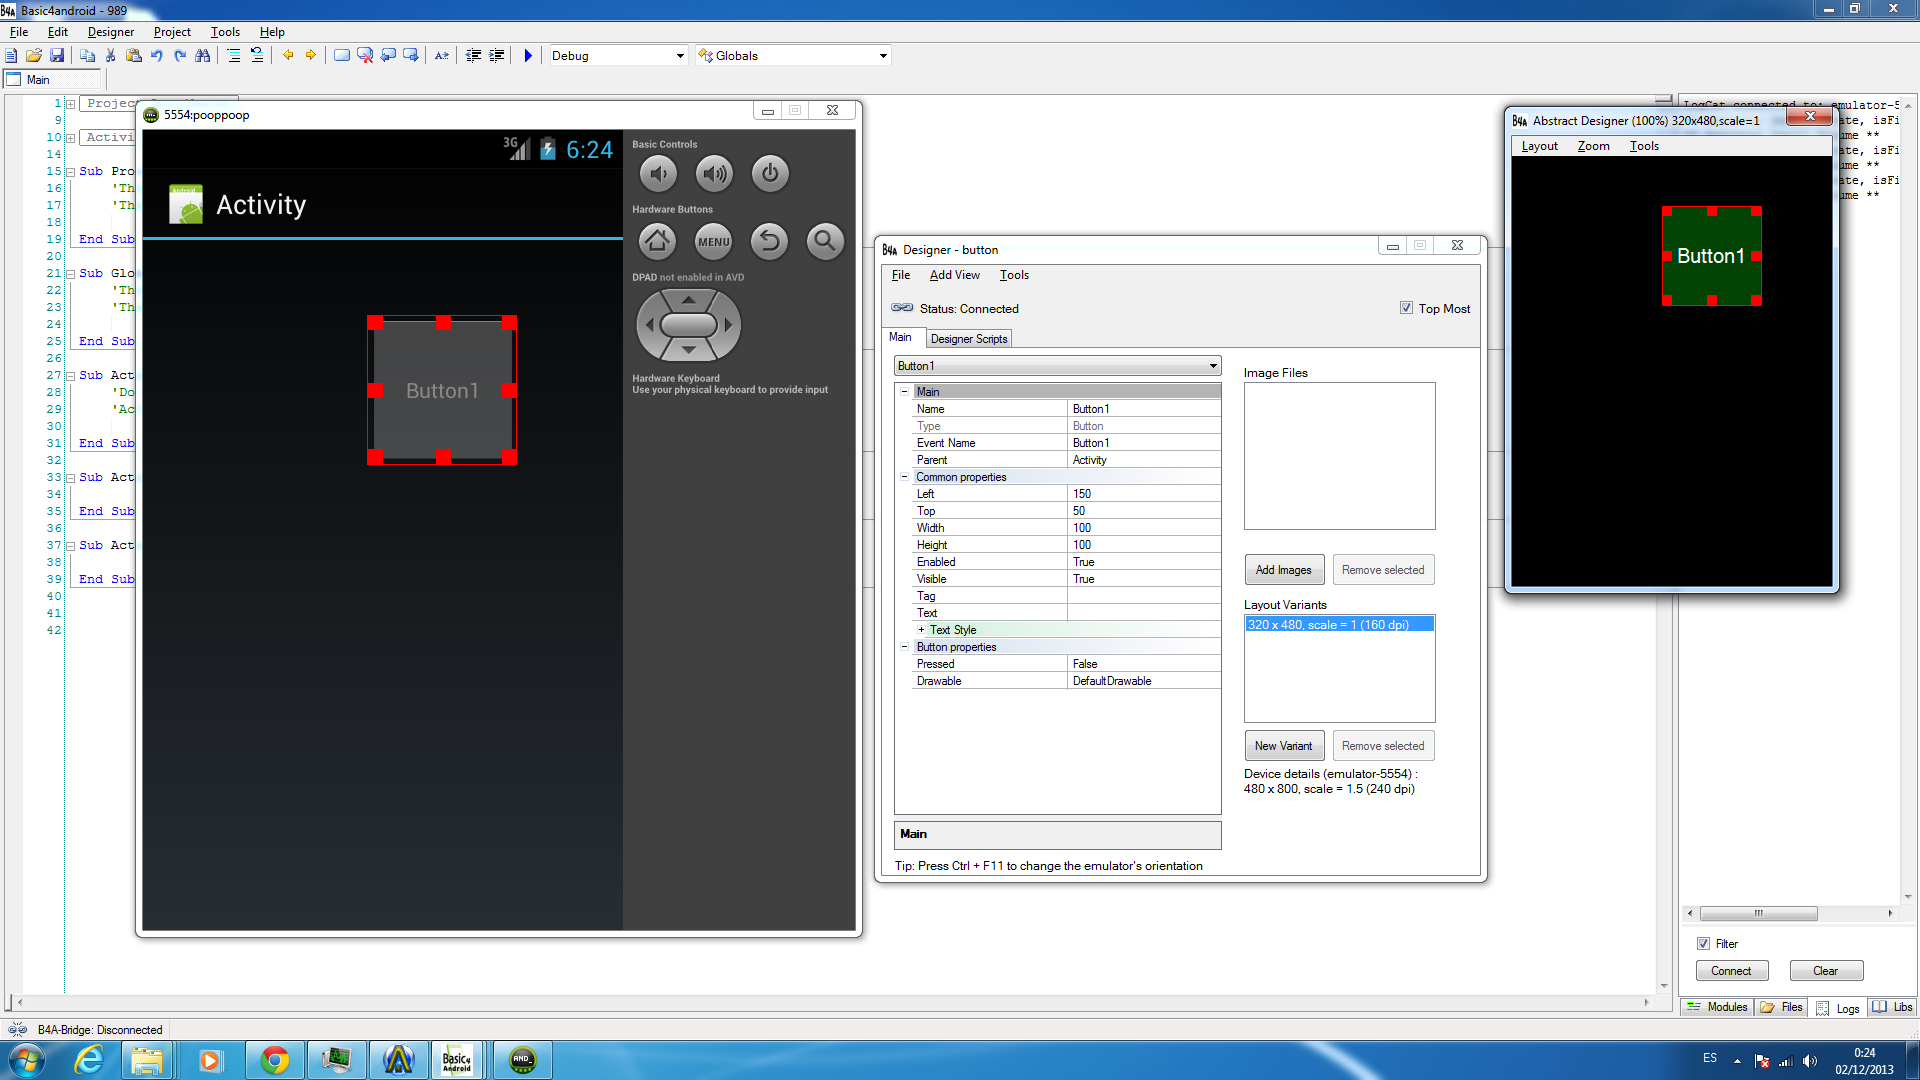Viewport: 1920px width, 1080px height.
Task: Click the New Variant button
Action: [x=1284, y=745]
